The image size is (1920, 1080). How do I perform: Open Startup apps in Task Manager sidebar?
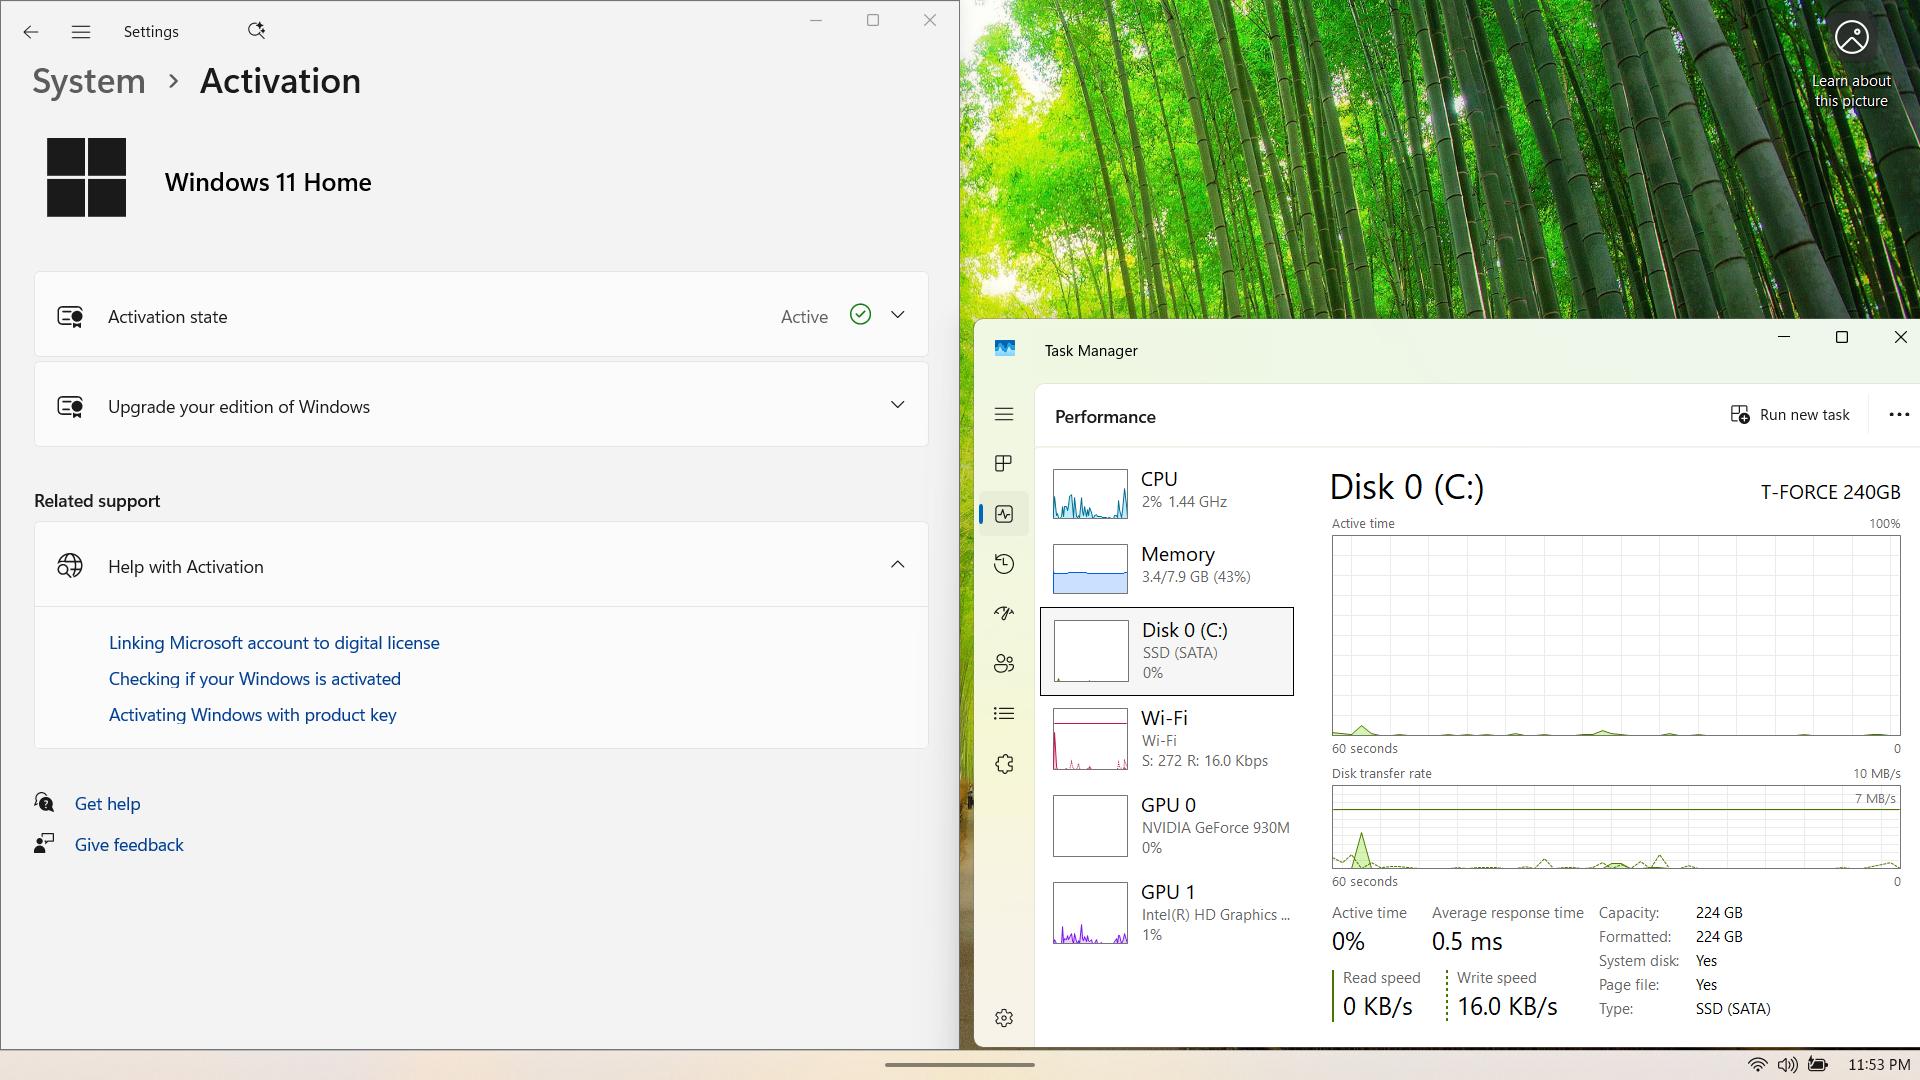(x=1004, y=613)
